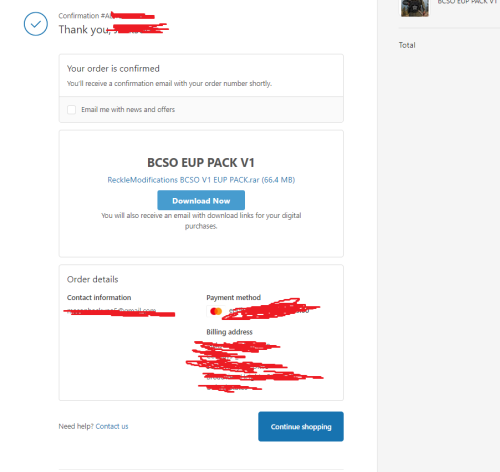Screen dimensions: 500x472
Task: Click the Mastercard payment icon
Action: 216,311
